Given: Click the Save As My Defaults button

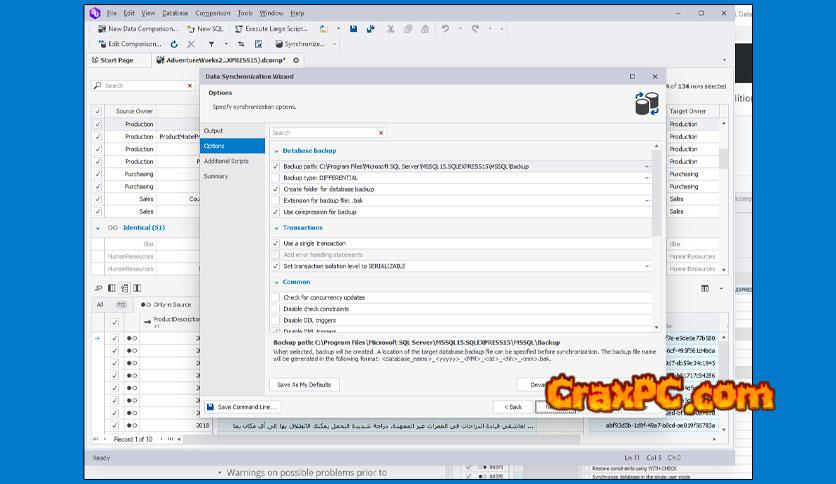Looking at the screenshot, I should [305, 384].
